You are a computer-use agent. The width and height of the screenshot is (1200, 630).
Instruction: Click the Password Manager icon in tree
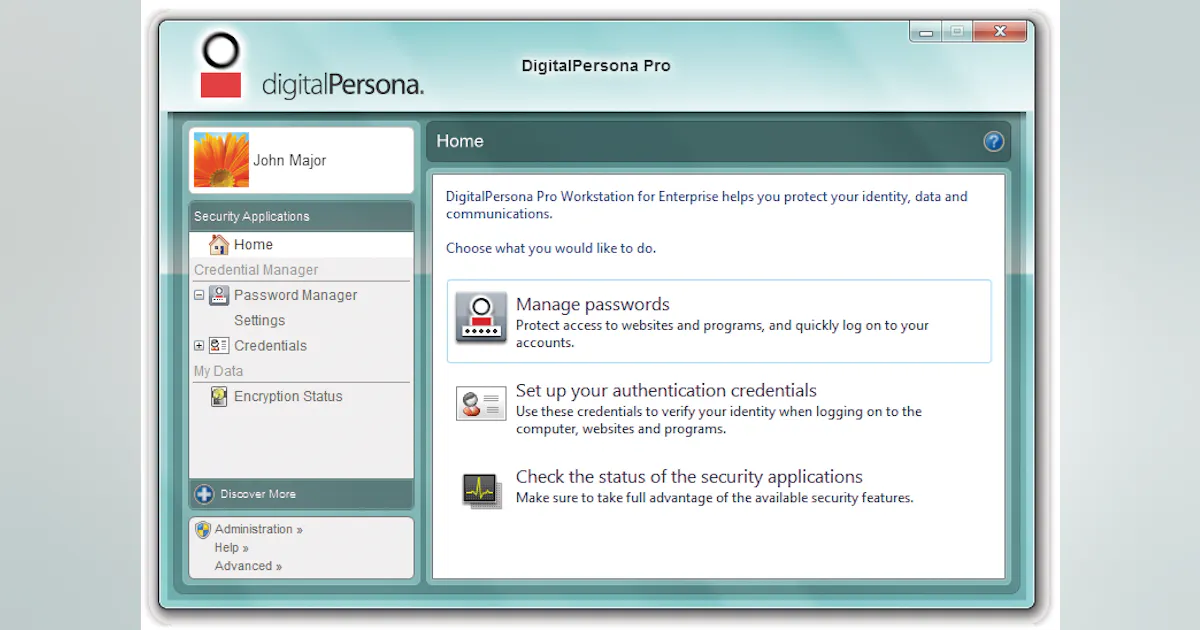click(219, 295)
